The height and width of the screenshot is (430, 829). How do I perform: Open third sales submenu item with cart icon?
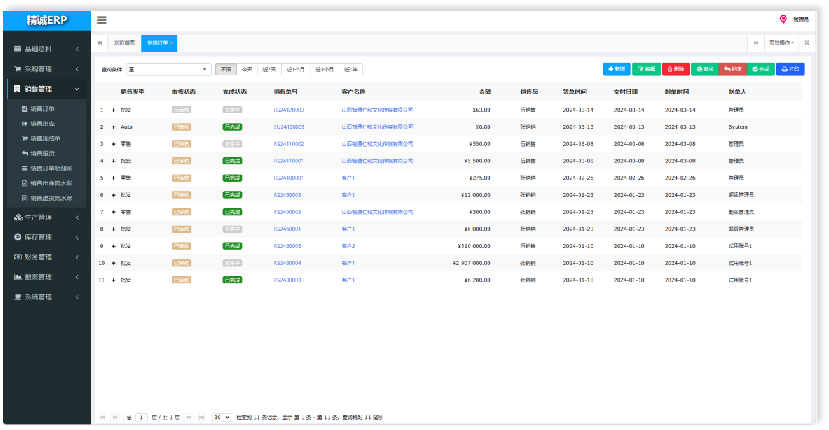(43, 139)
